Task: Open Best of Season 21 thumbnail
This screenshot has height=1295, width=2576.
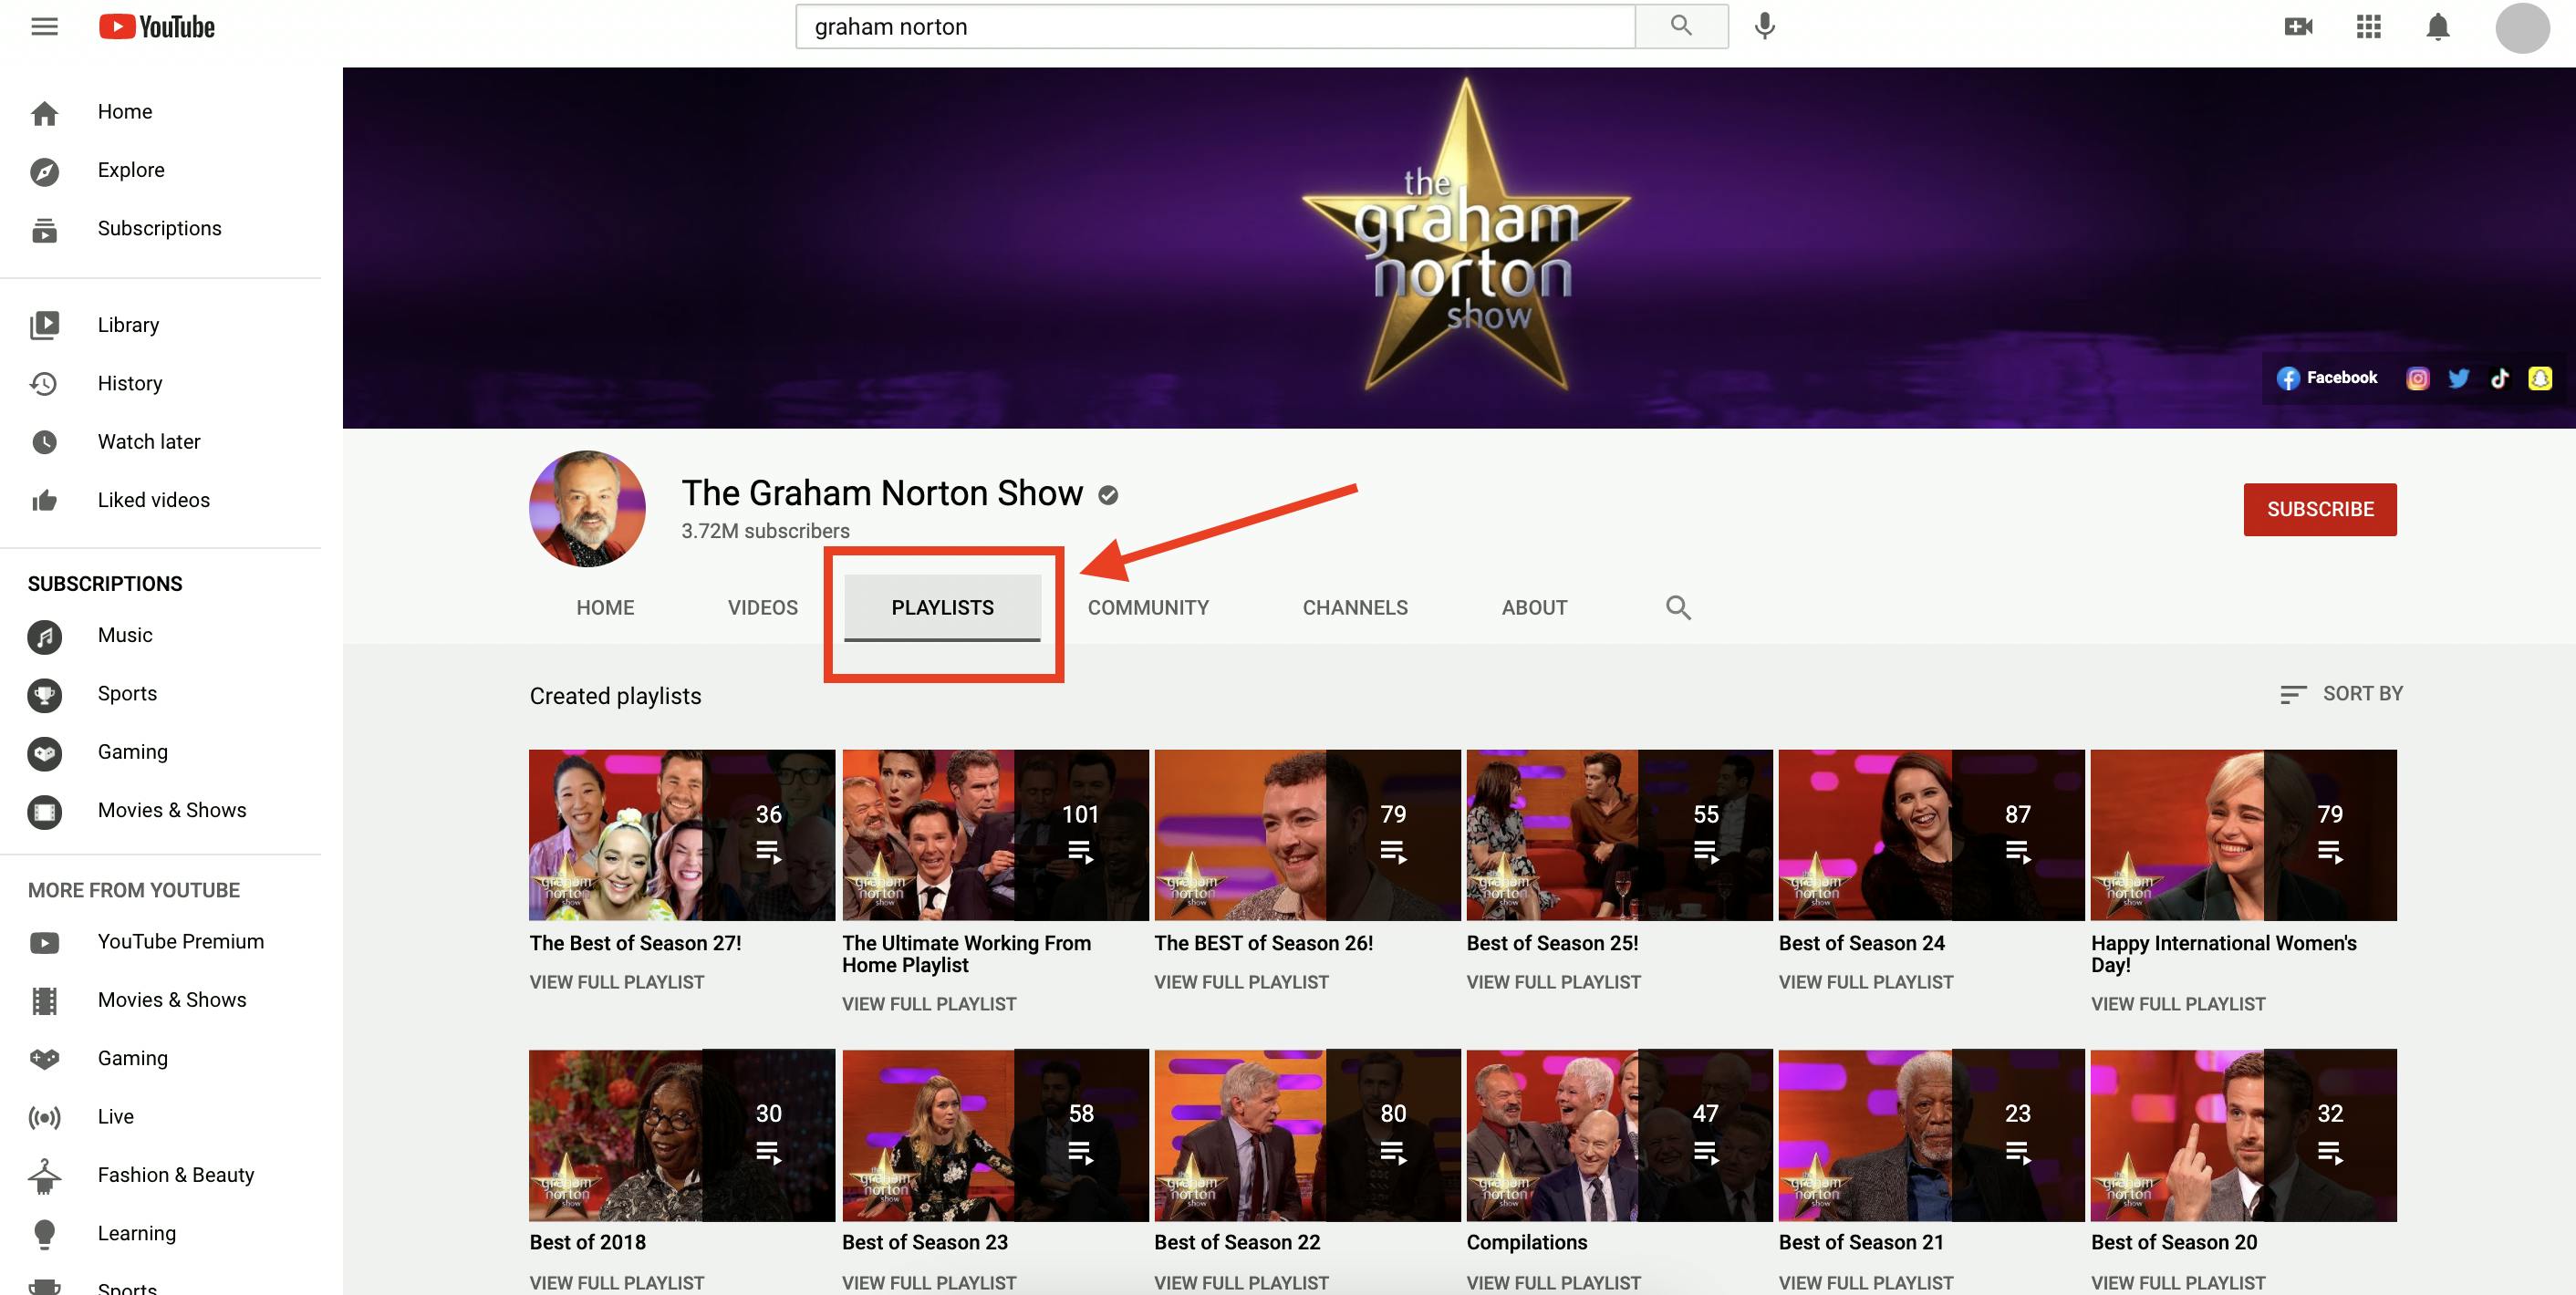Action: point(1931,1135)
